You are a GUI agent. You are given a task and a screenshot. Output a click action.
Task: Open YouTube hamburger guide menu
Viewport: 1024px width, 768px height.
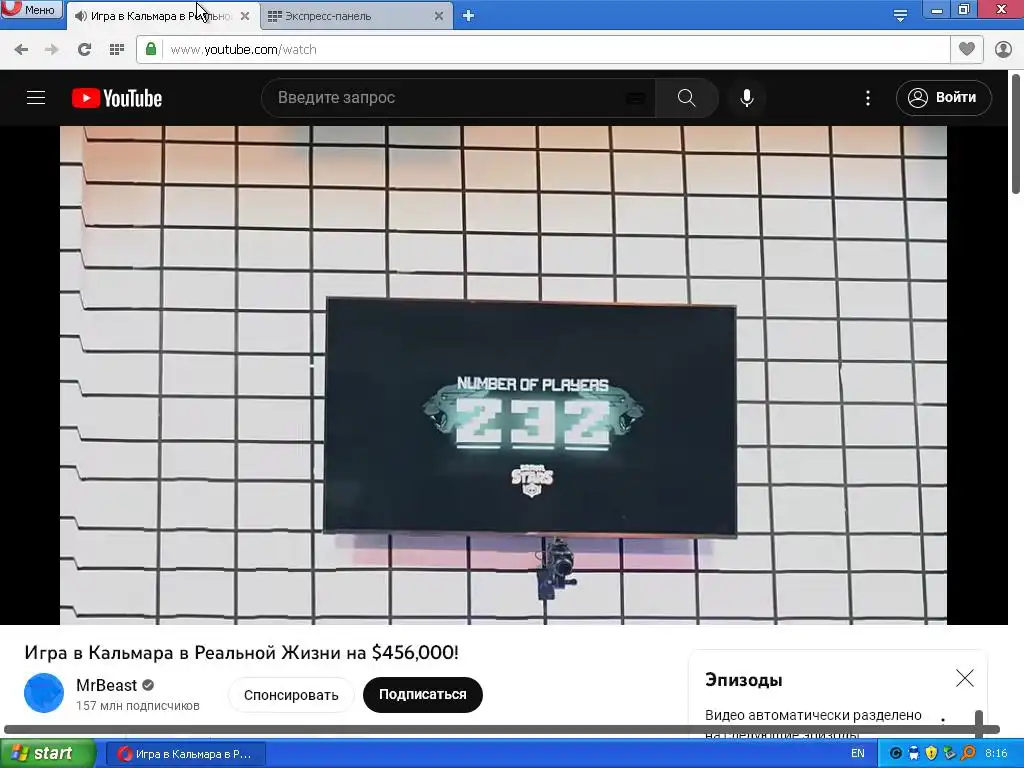coord(36,98)
